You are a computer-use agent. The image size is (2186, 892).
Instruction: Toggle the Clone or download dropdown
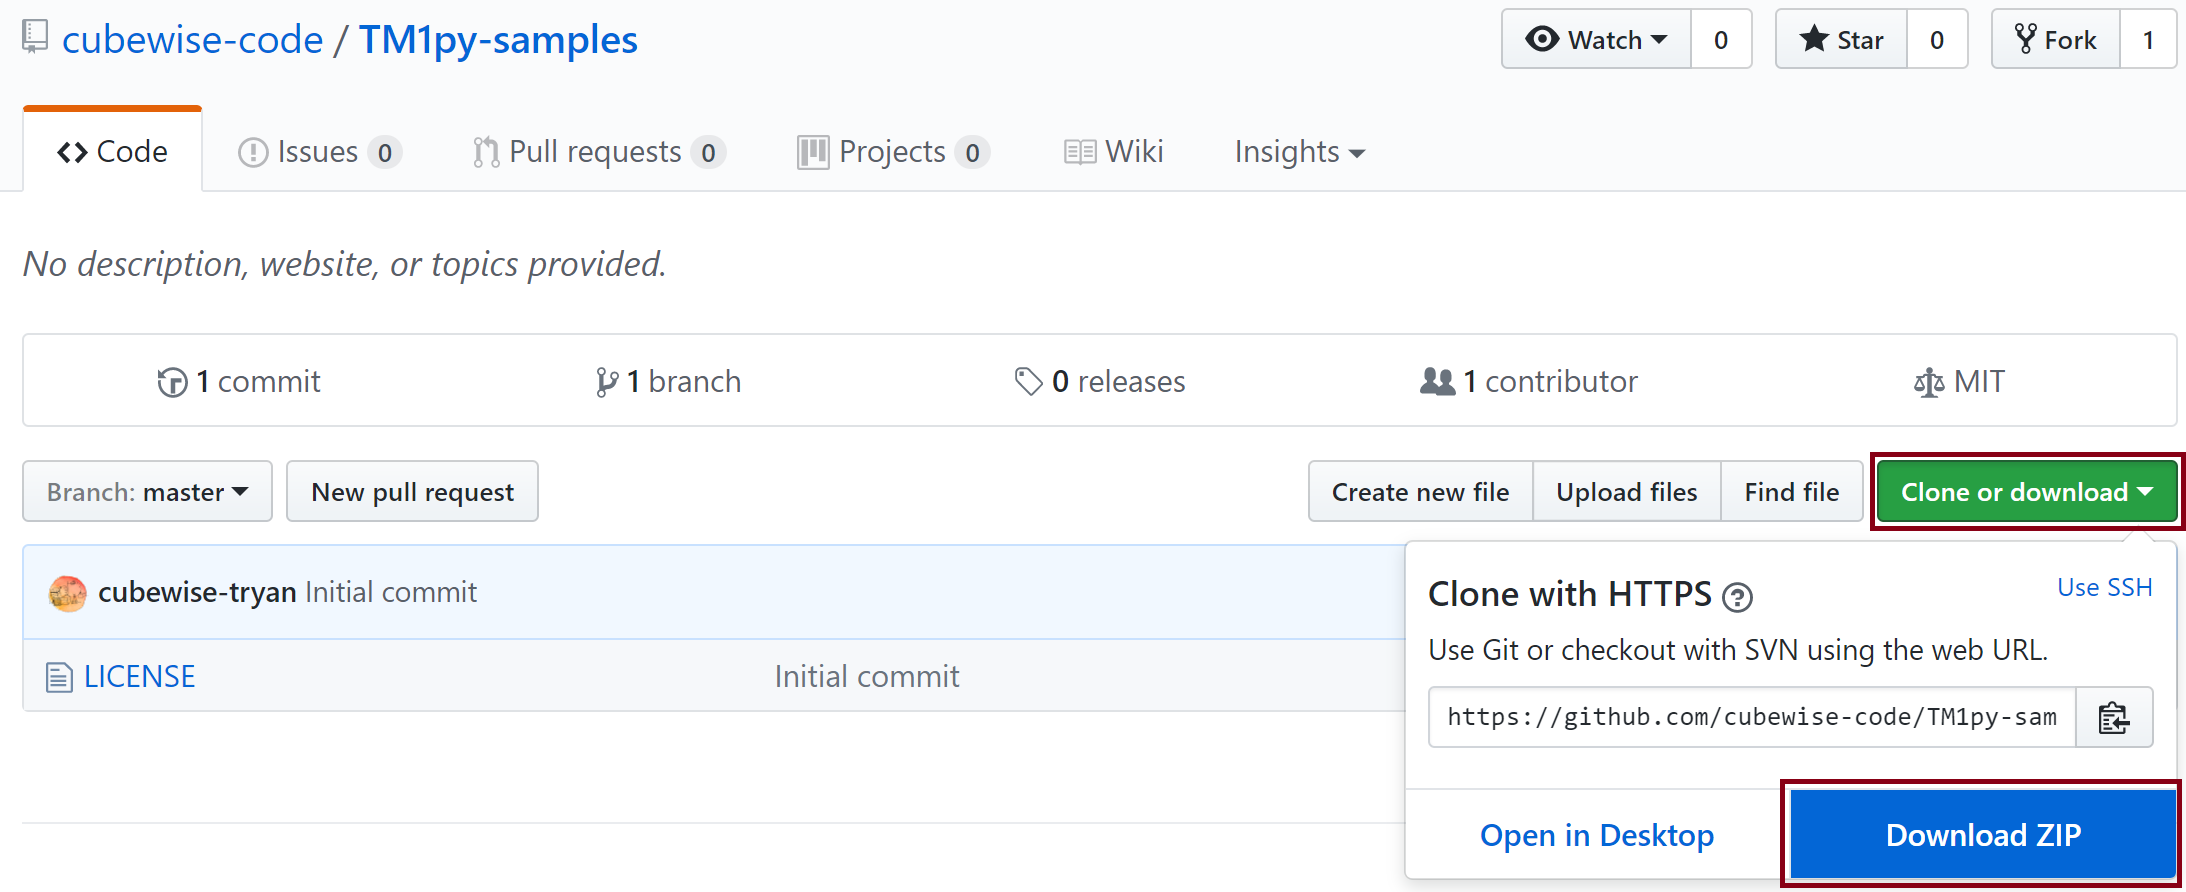(x=2027, y=491)
